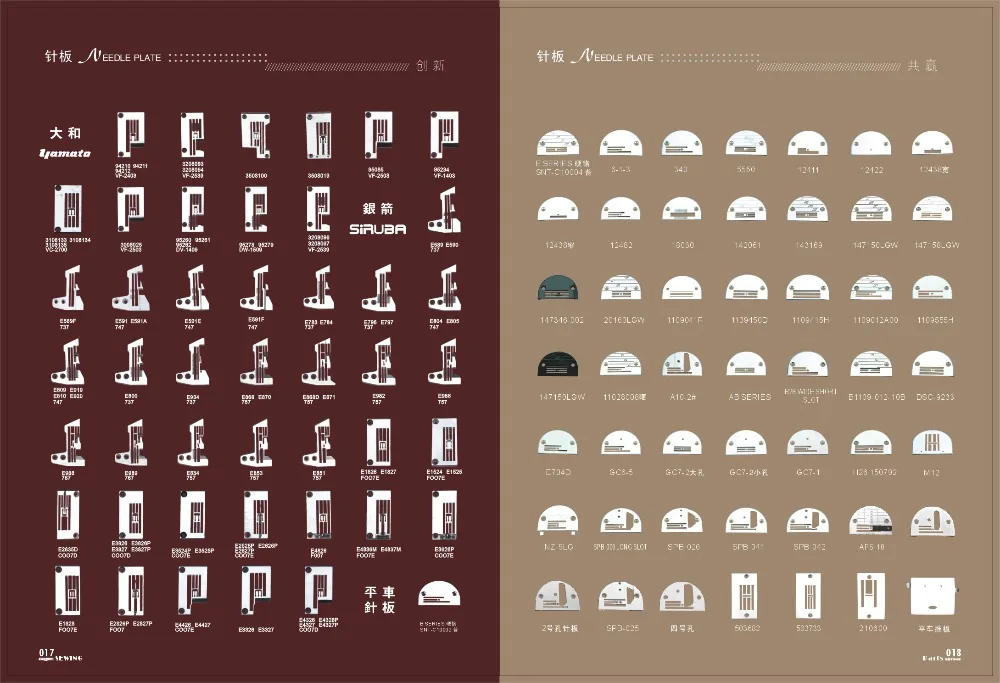This screenshot has height=683, width=1000.
Task: Select the VF-1403 needle plate image
Action: (x=444, y=135)
